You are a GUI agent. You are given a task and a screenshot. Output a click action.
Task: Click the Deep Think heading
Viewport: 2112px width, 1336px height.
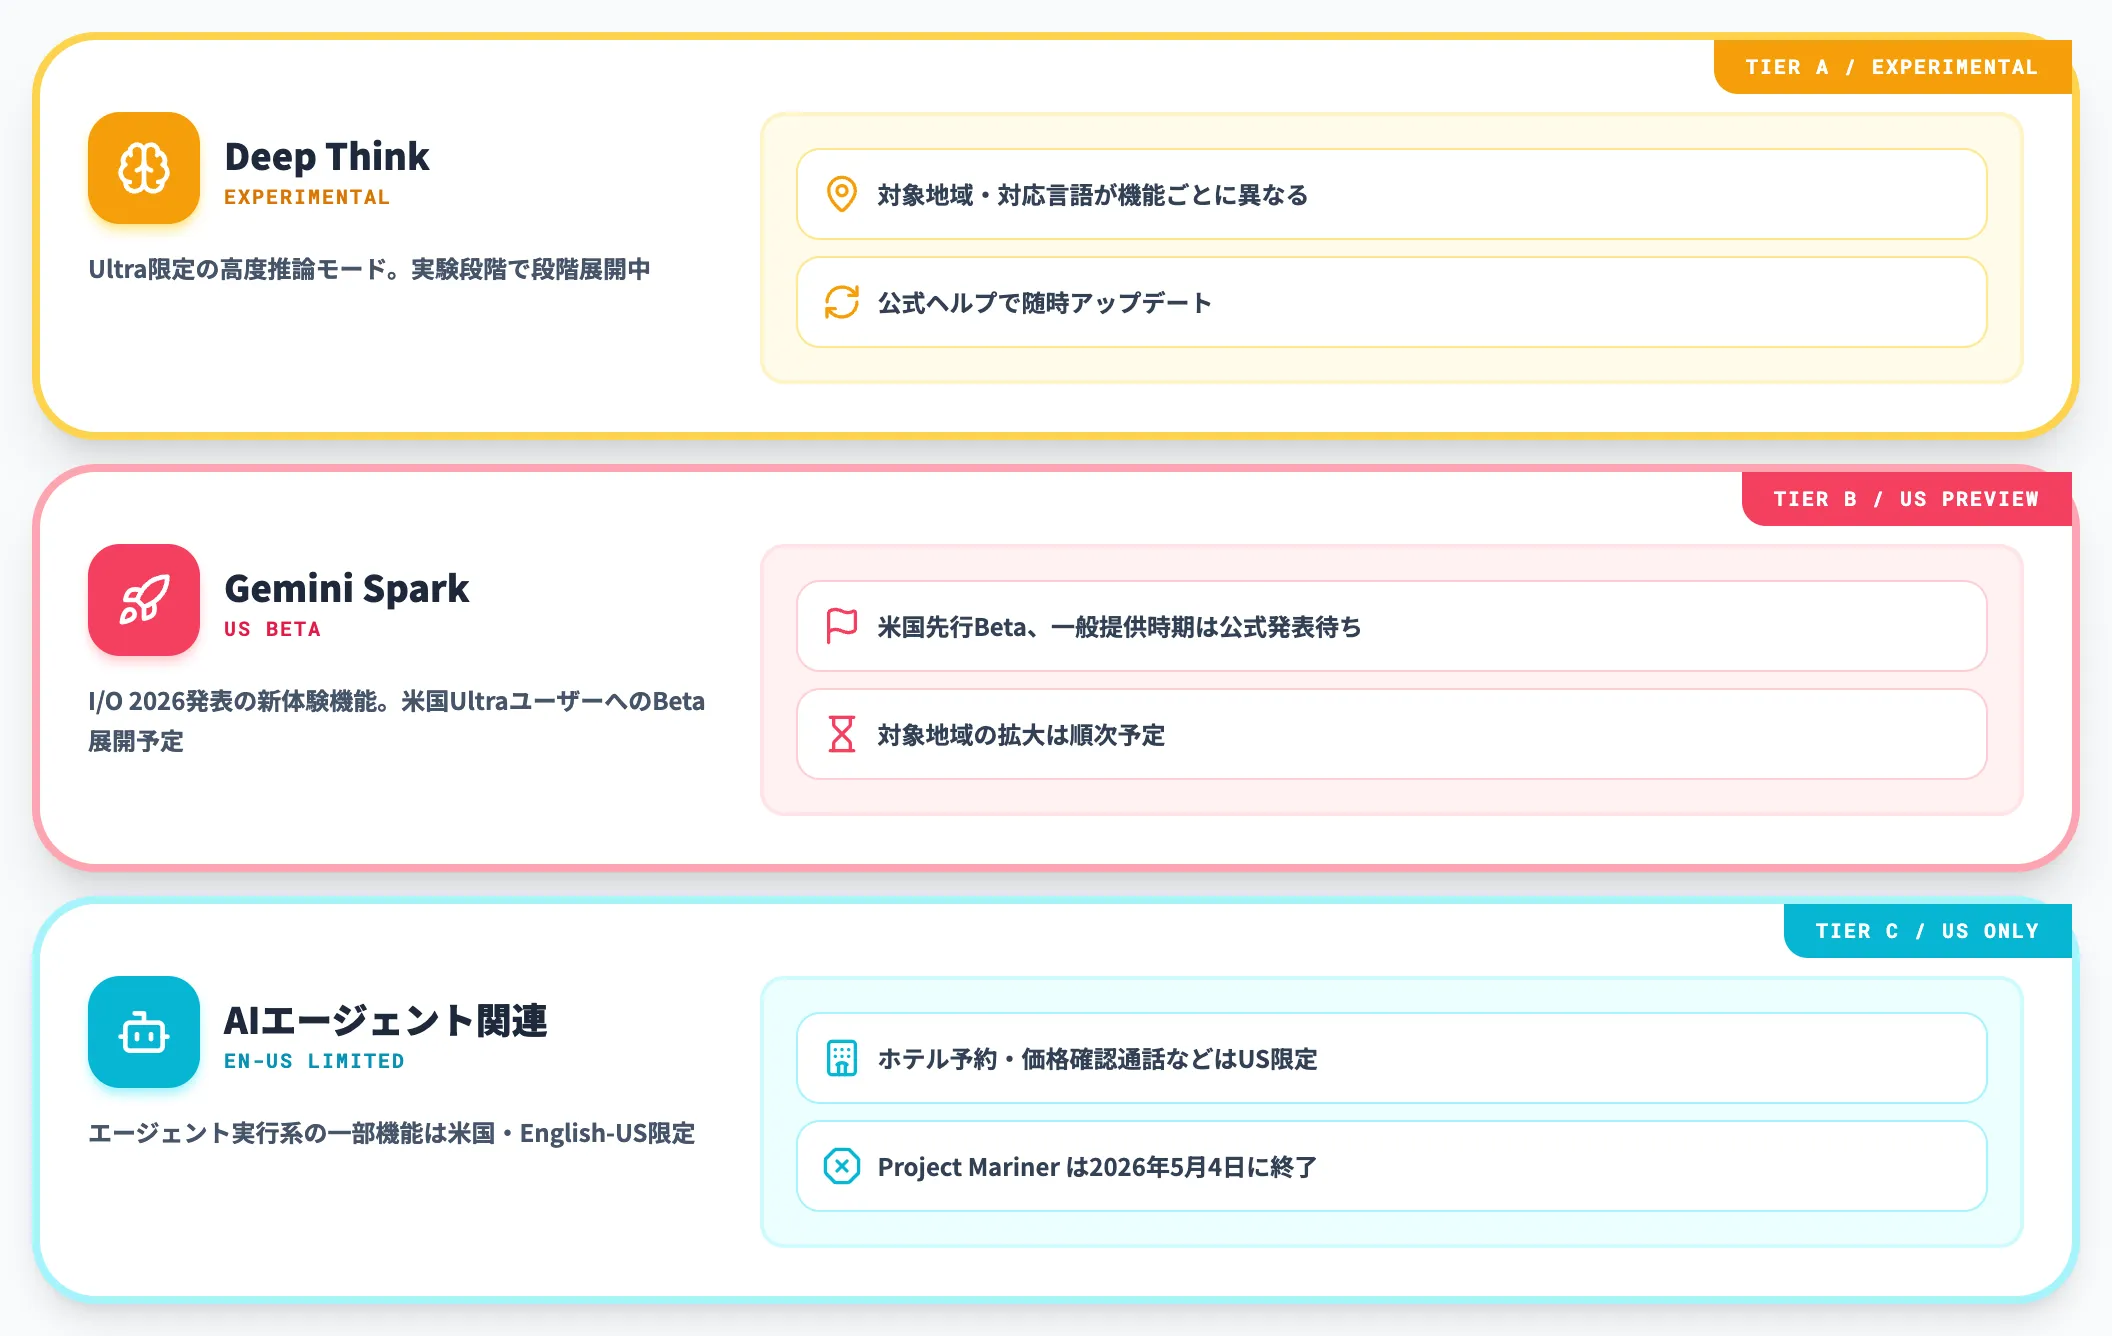(327, 157)
